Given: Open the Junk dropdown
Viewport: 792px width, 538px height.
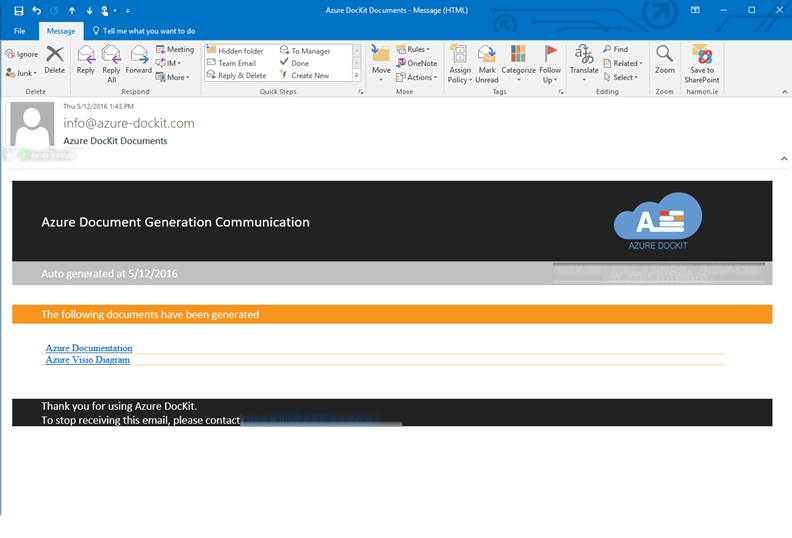Looking at the screenshot, I should (x=21, y=73).
